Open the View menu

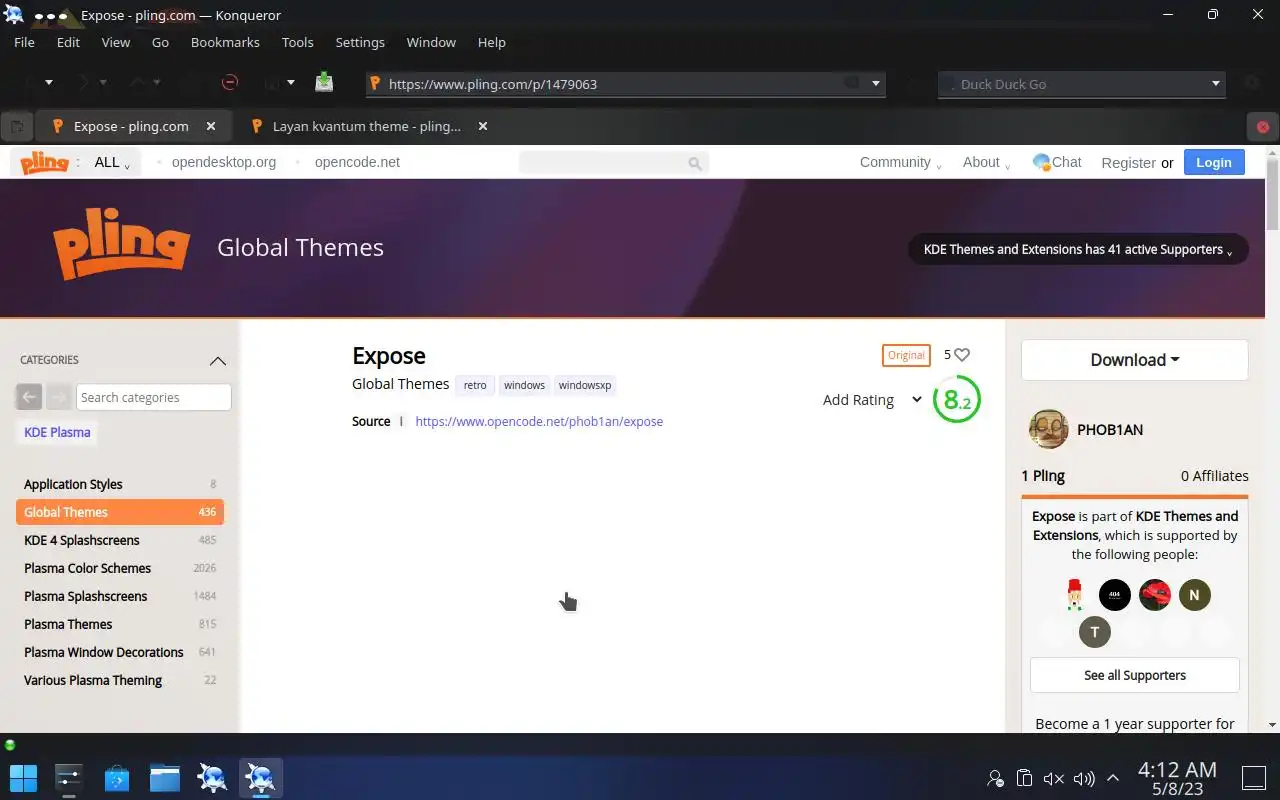(x=116, y=42)
